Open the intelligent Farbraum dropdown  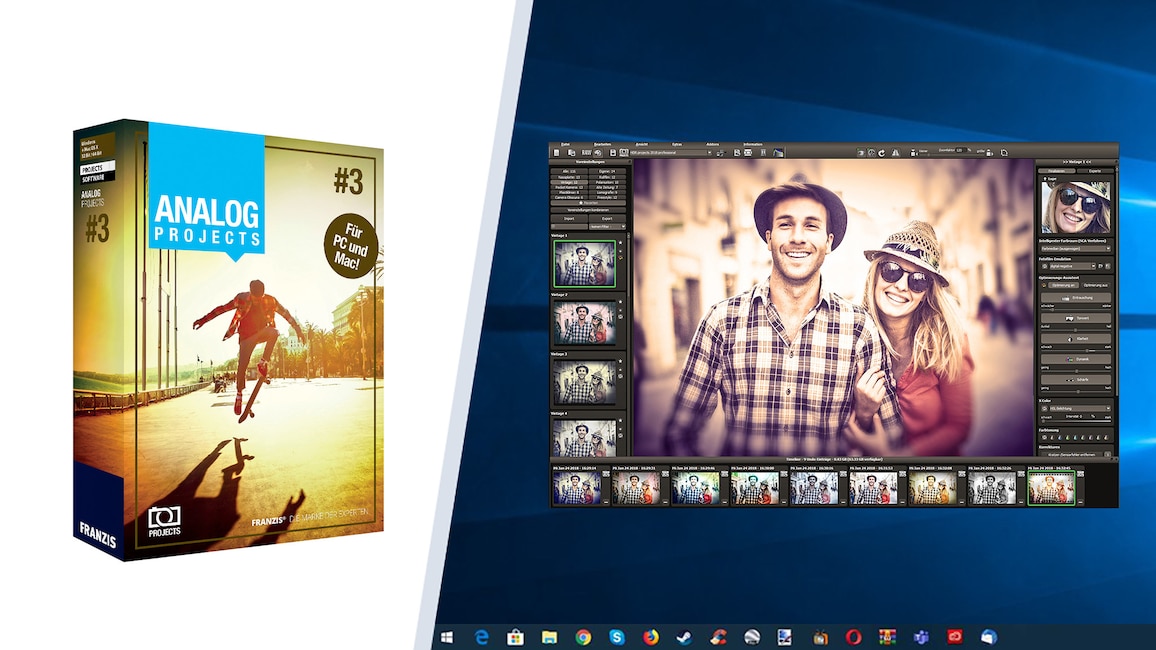1076,248
